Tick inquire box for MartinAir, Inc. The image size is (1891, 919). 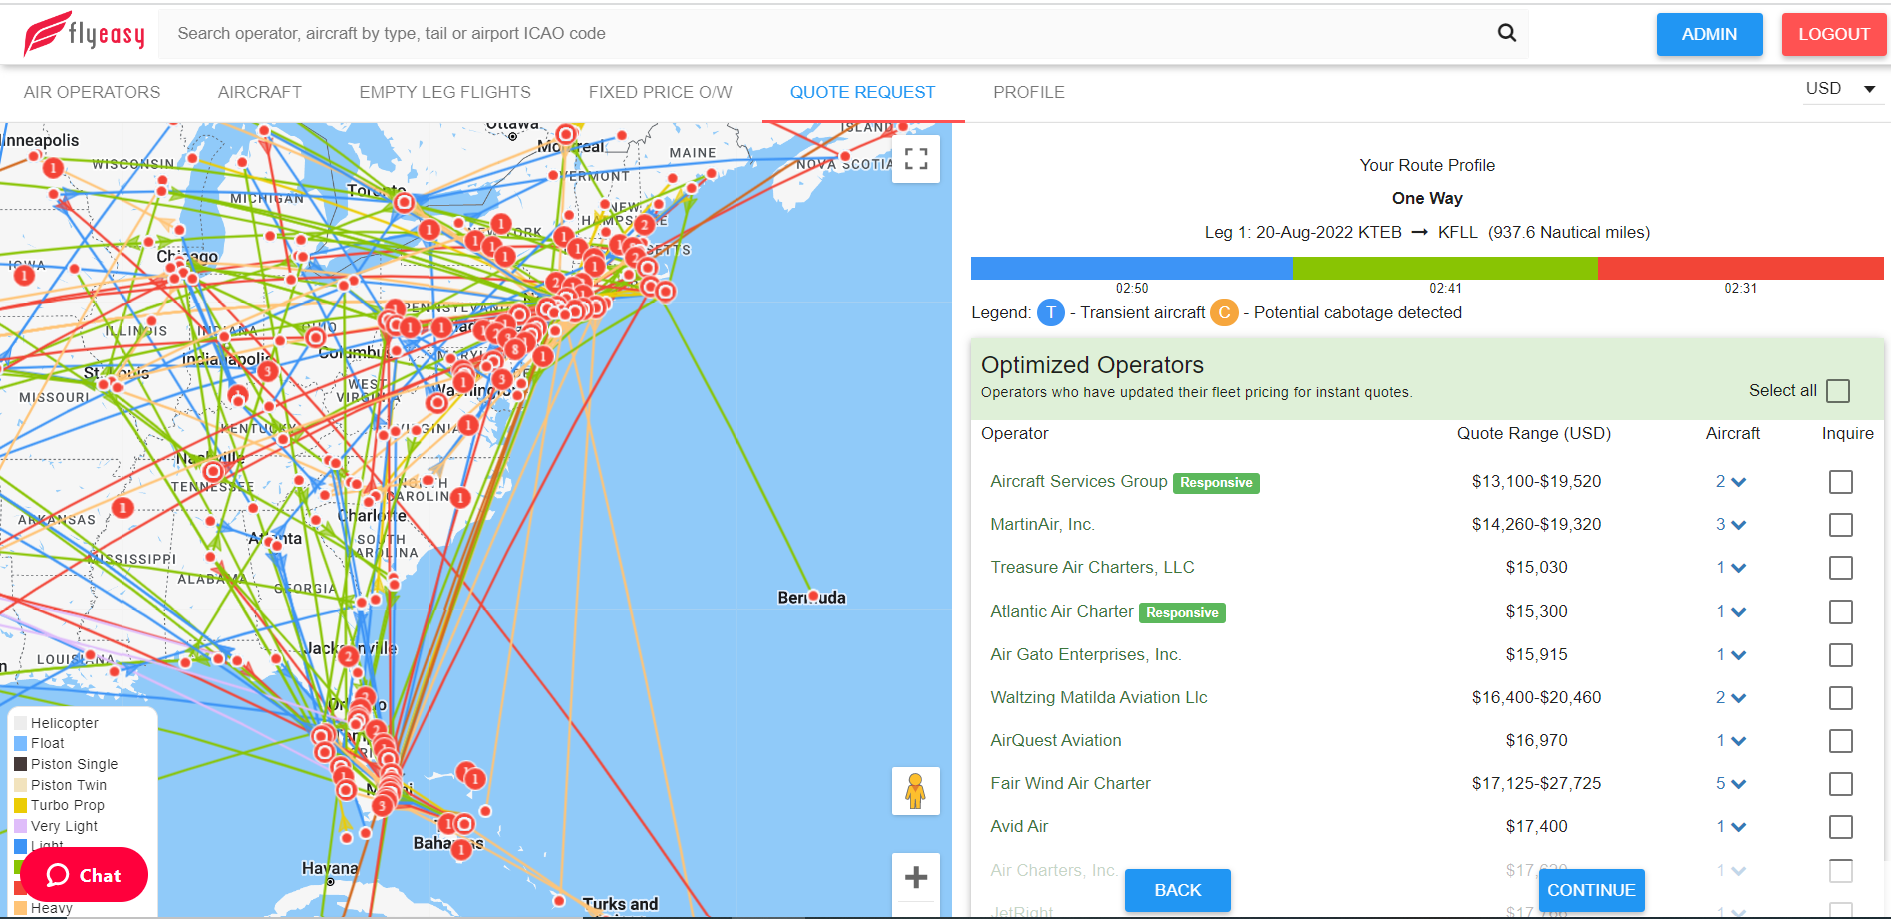(x=1840, y=525)
